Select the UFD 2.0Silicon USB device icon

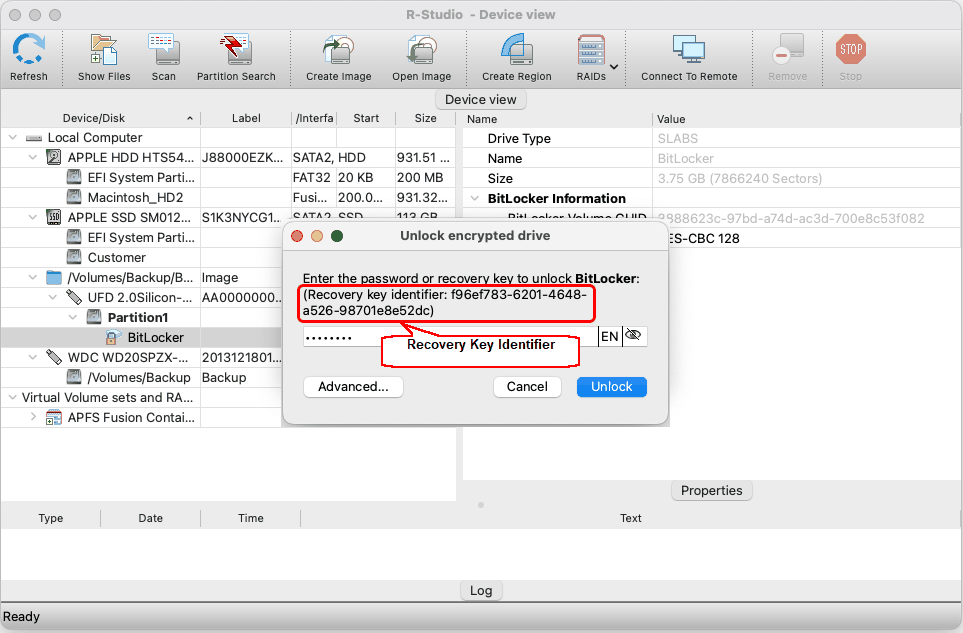(x=74, y=297)
